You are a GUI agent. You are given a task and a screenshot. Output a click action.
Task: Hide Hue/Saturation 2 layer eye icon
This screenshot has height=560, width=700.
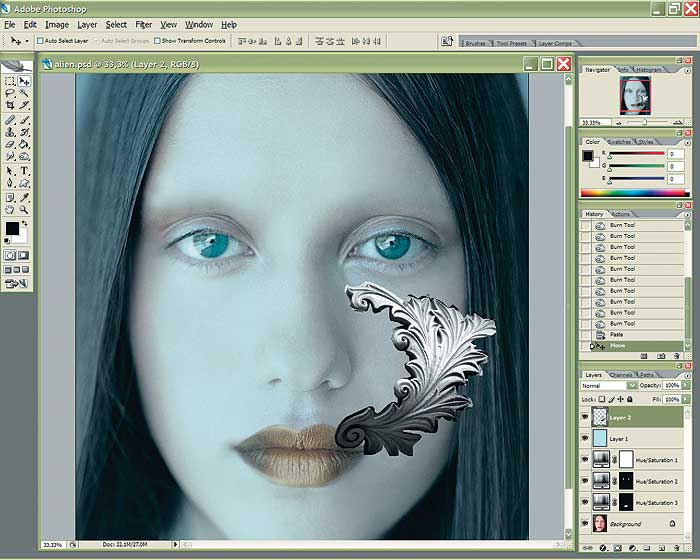585,481
